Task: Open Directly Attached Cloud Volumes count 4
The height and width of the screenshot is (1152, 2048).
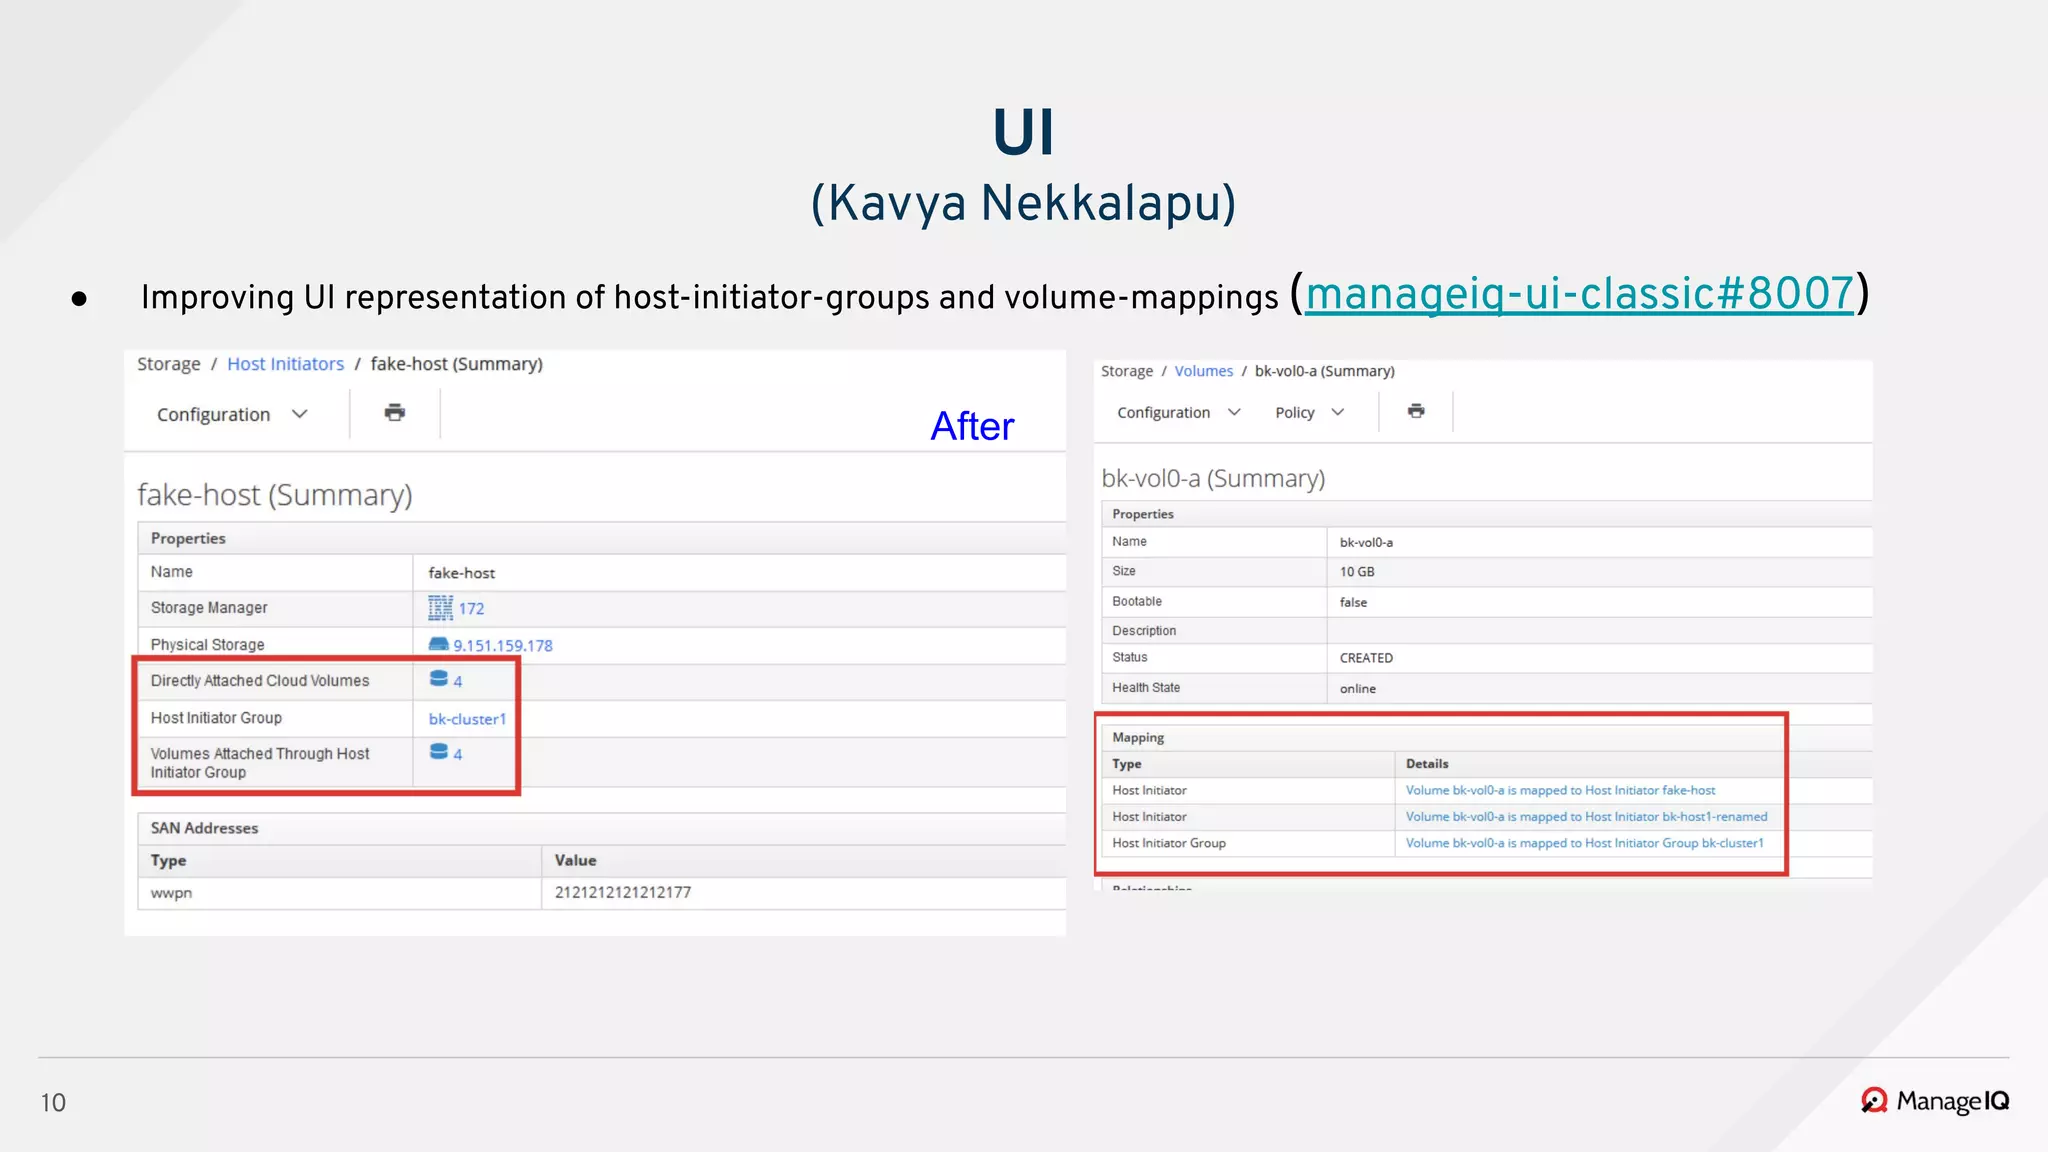Action: [458, 682]
